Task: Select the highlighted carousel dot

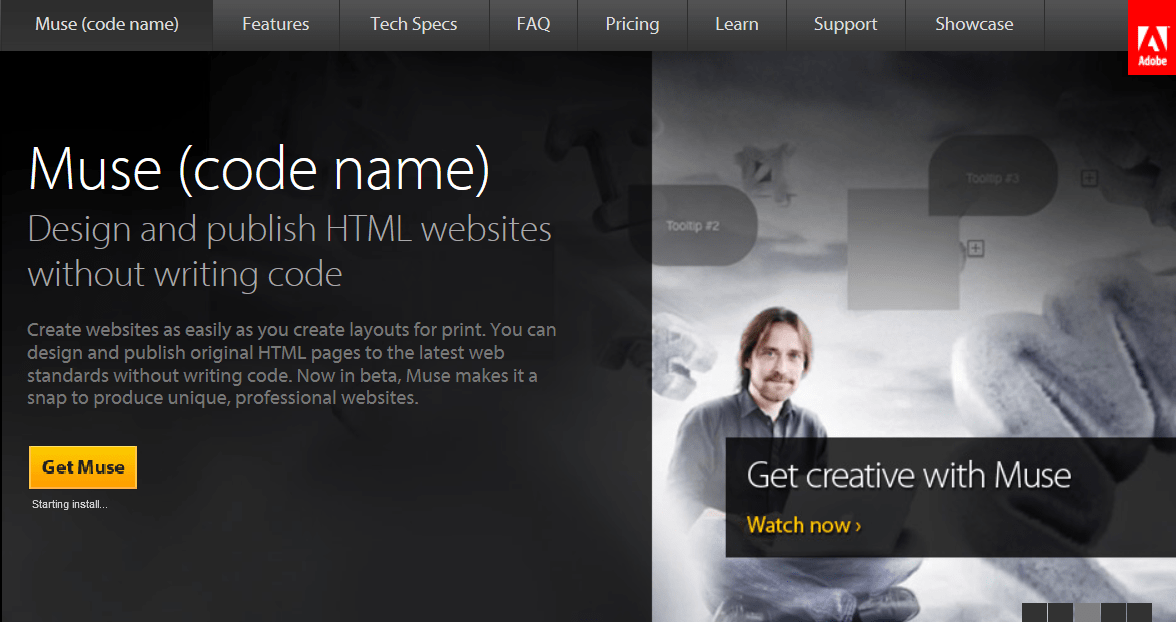Action: tap(1087, 610)
